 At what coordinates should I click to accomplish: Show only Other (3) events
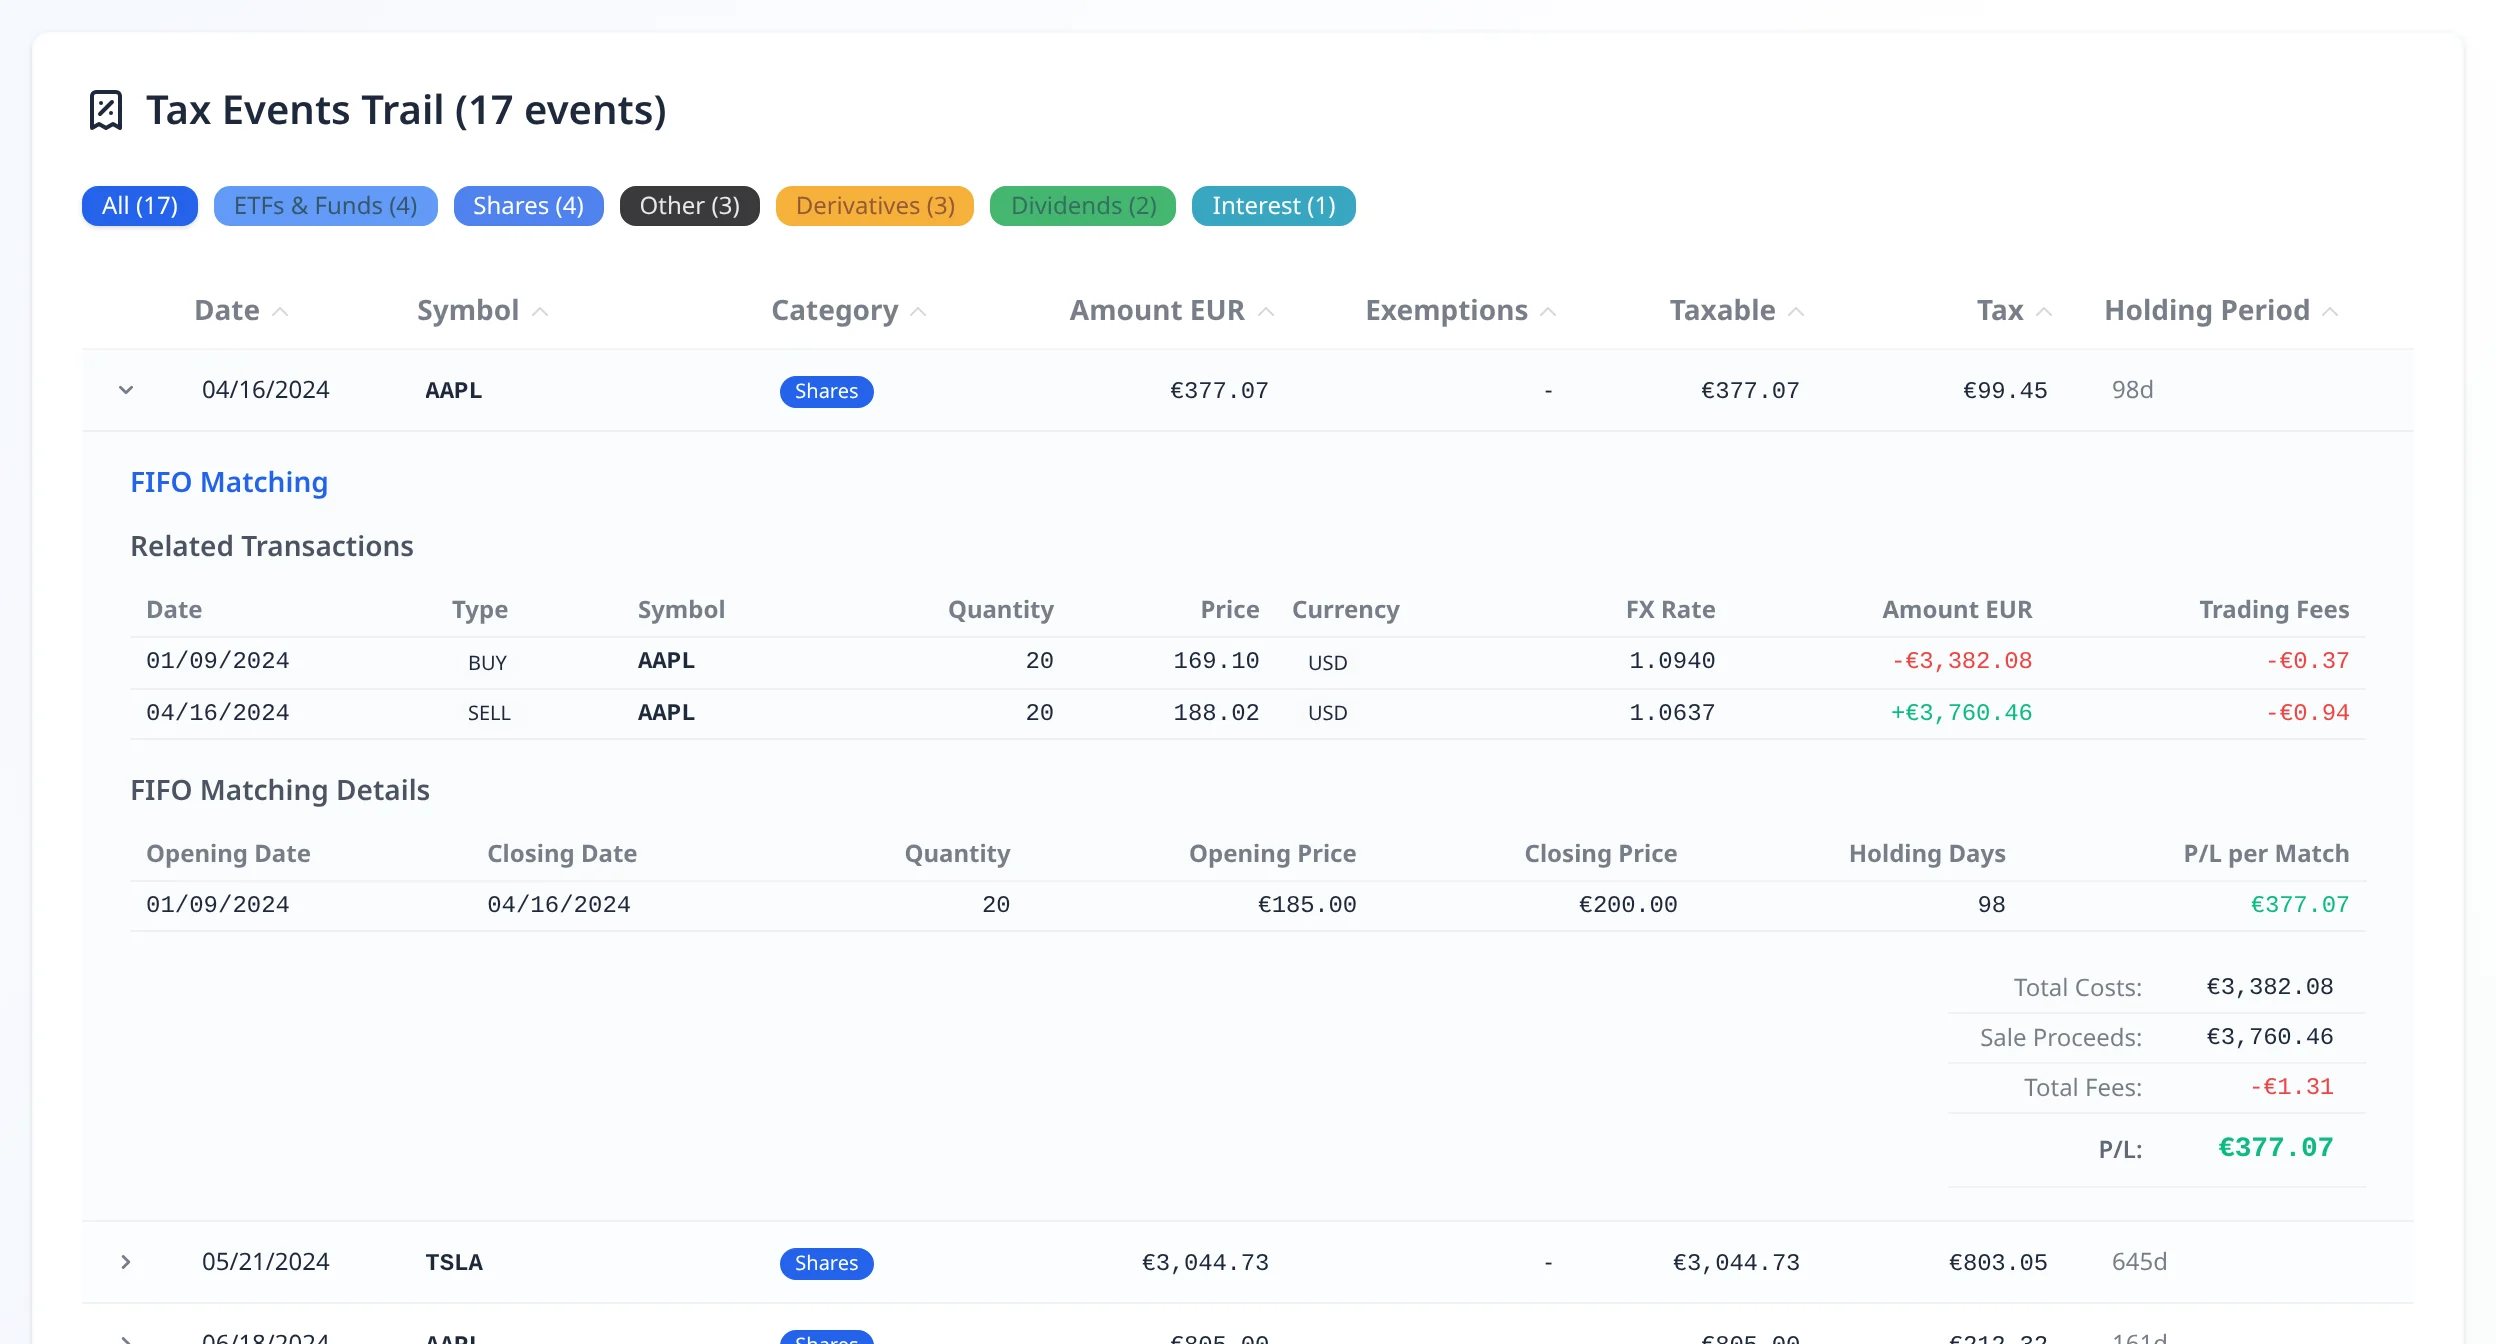click(690, 206)
